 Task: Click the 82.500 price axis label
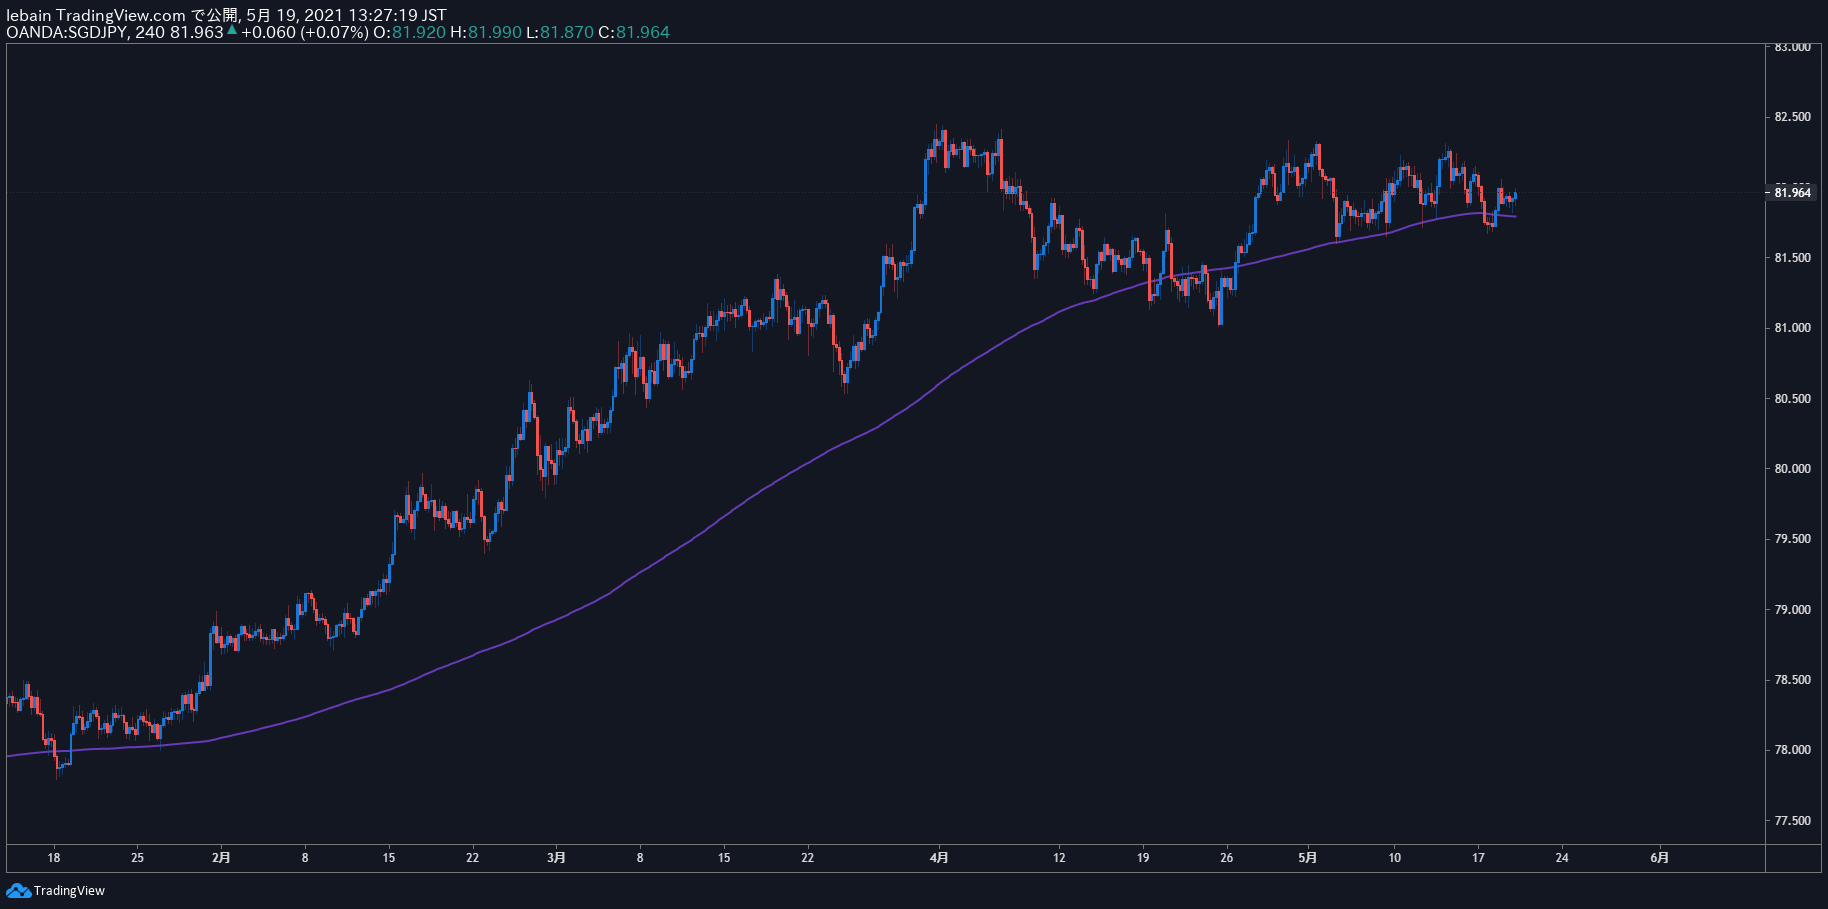pyautogui.click(x=1792, y=117)
